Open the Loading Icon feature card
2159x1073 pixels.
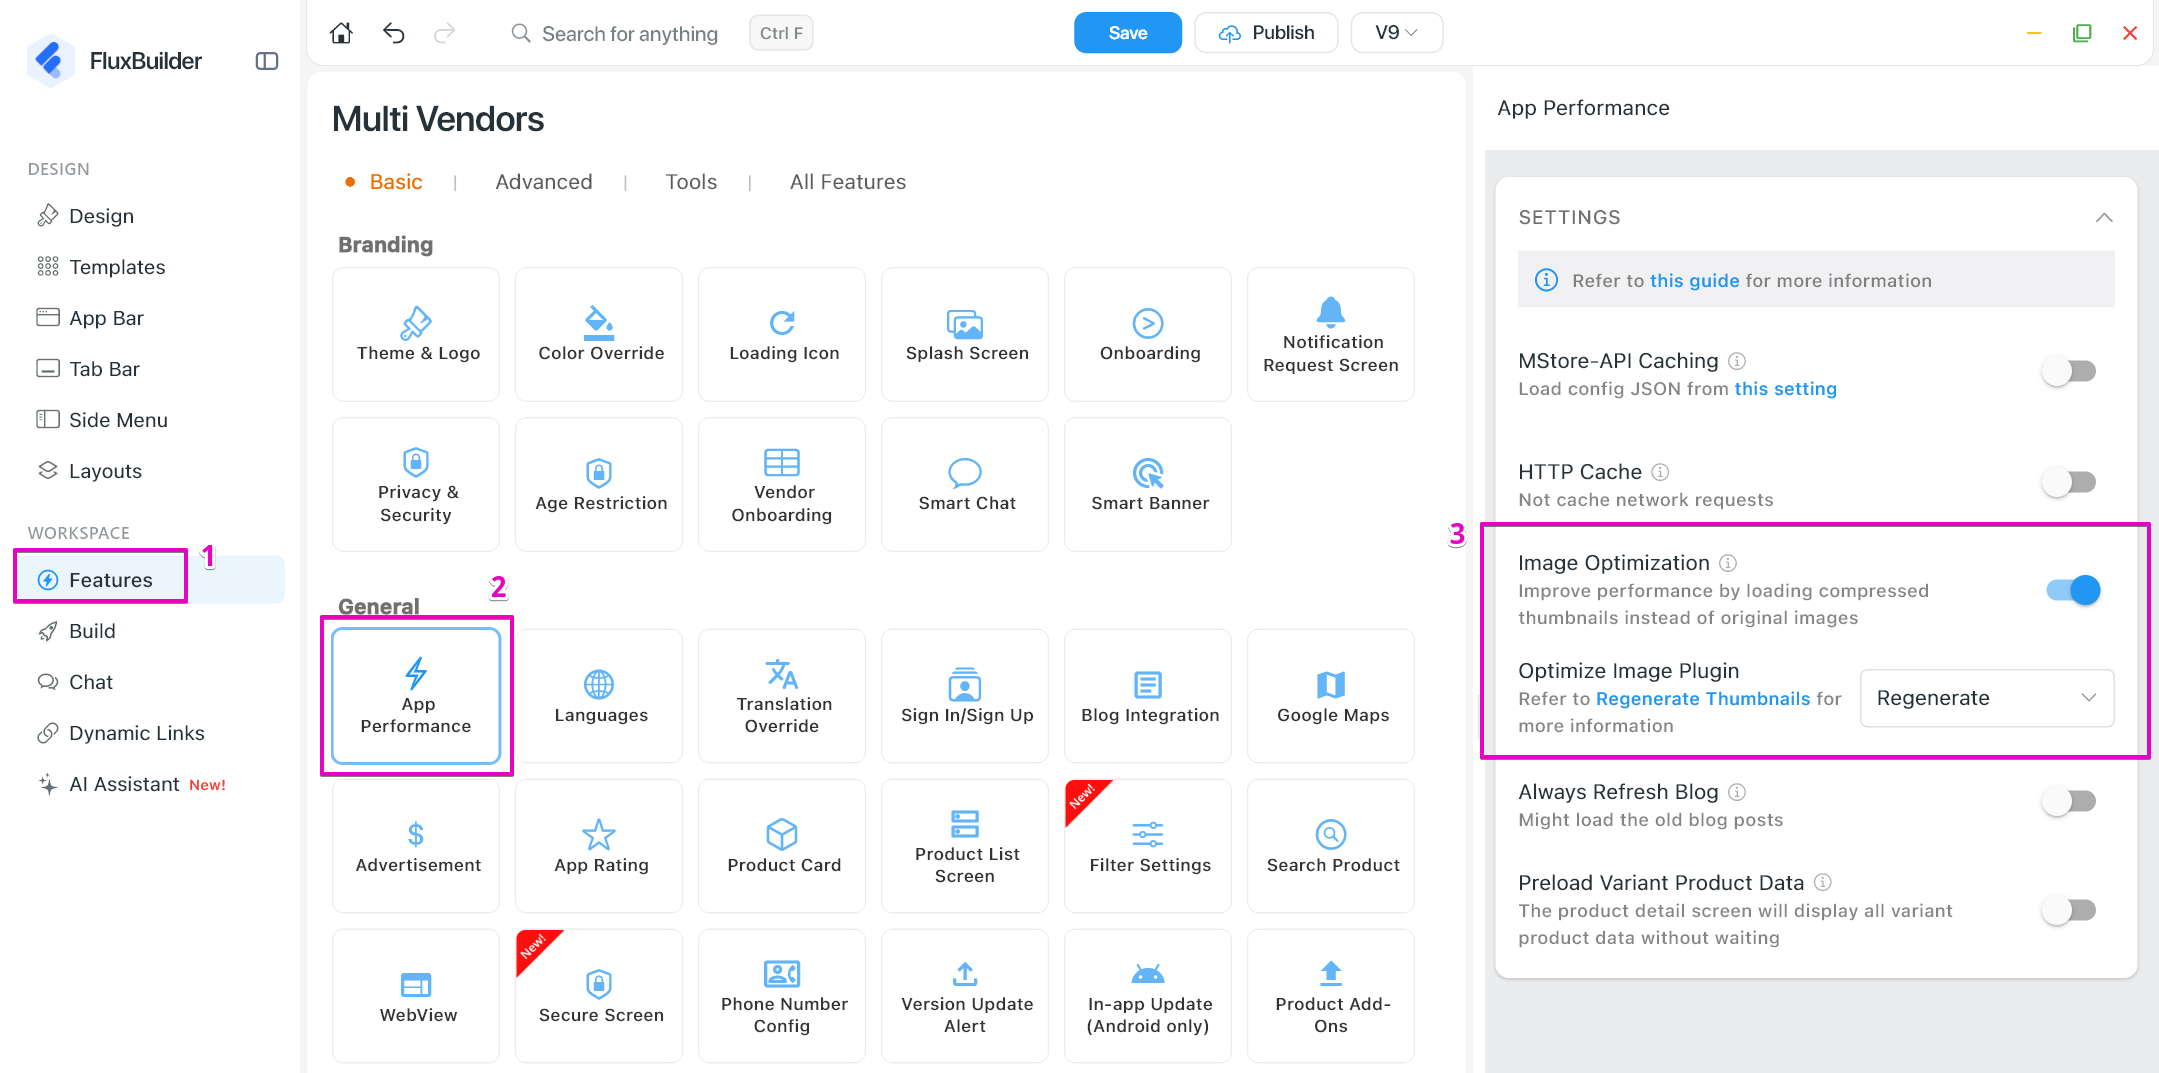pos(782,334)
